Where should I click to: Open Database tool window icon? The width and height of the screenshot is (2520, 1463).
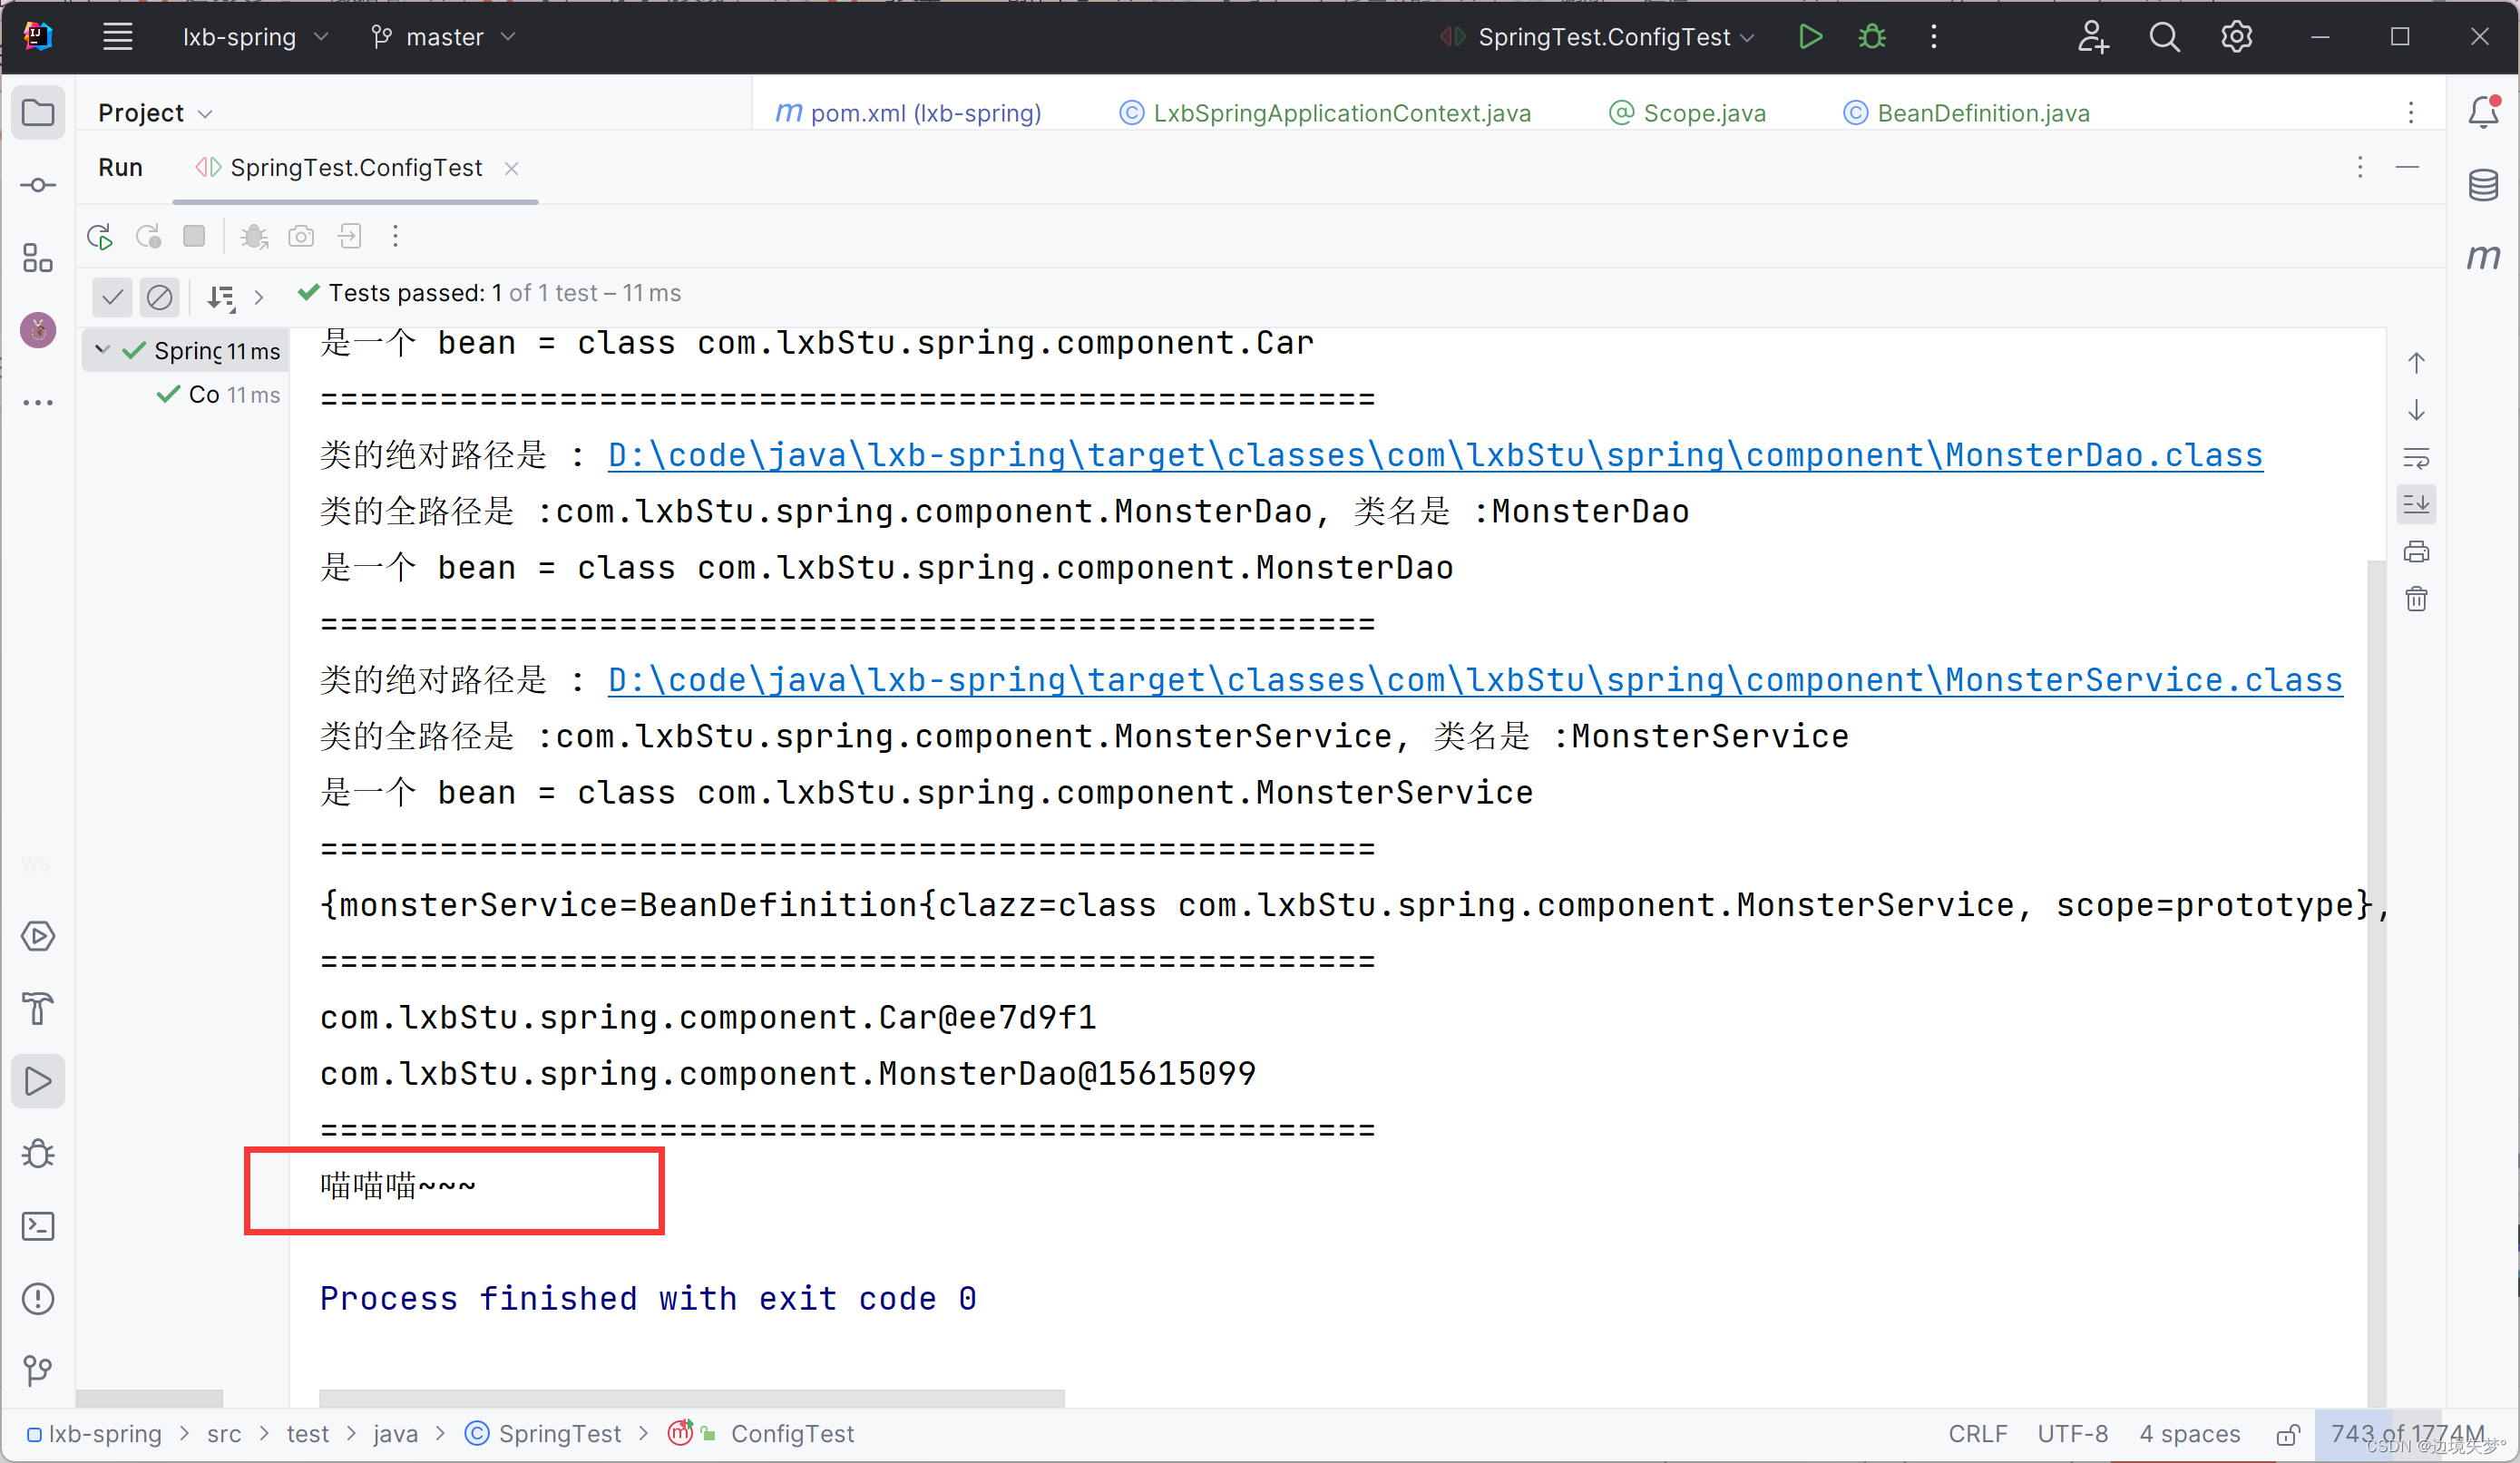tap(2484, 185)
